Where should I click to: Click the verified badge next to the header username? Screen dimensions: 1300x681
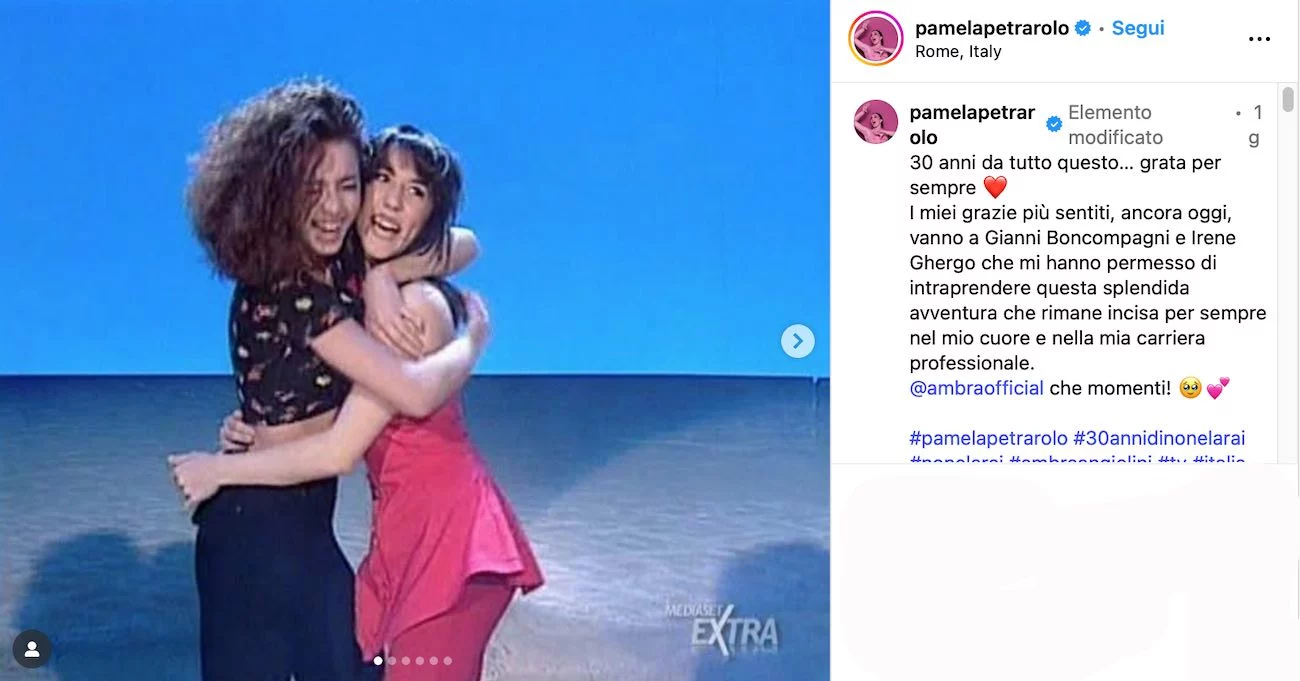pos(1083,28)
